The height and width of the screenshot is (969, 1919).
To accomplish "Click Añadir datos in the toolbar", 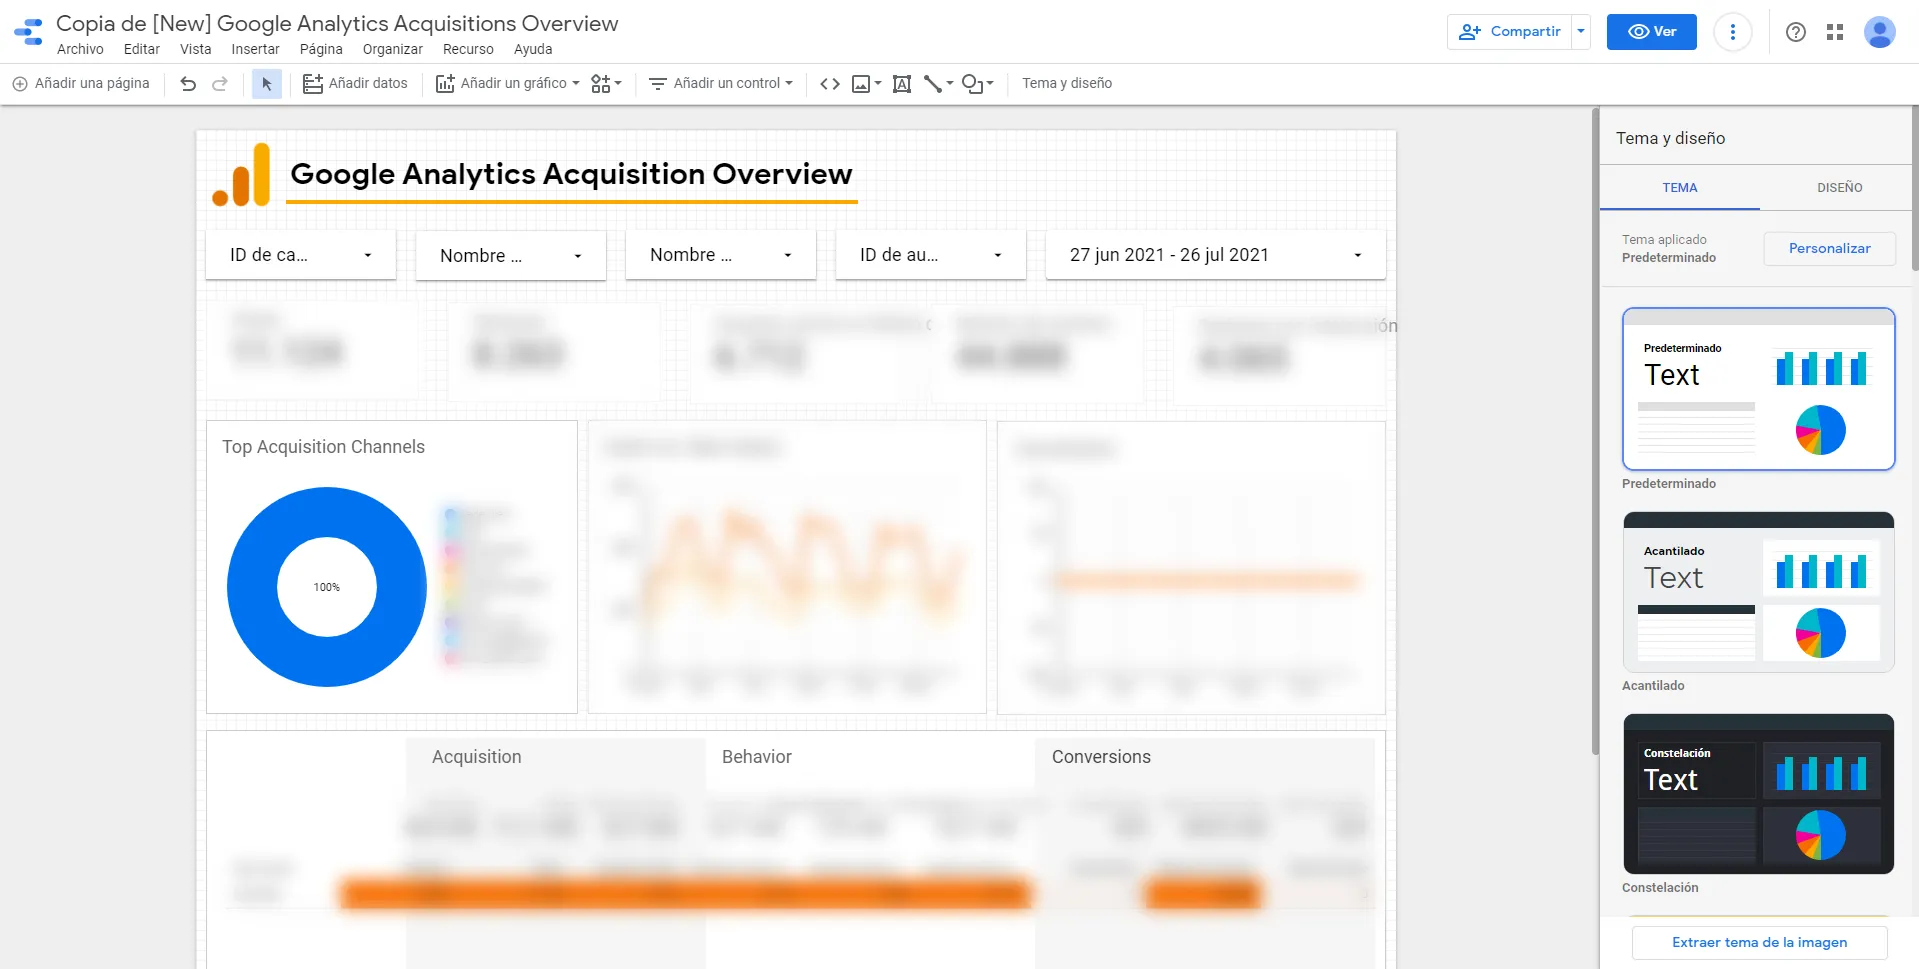I will pos(355,84).
